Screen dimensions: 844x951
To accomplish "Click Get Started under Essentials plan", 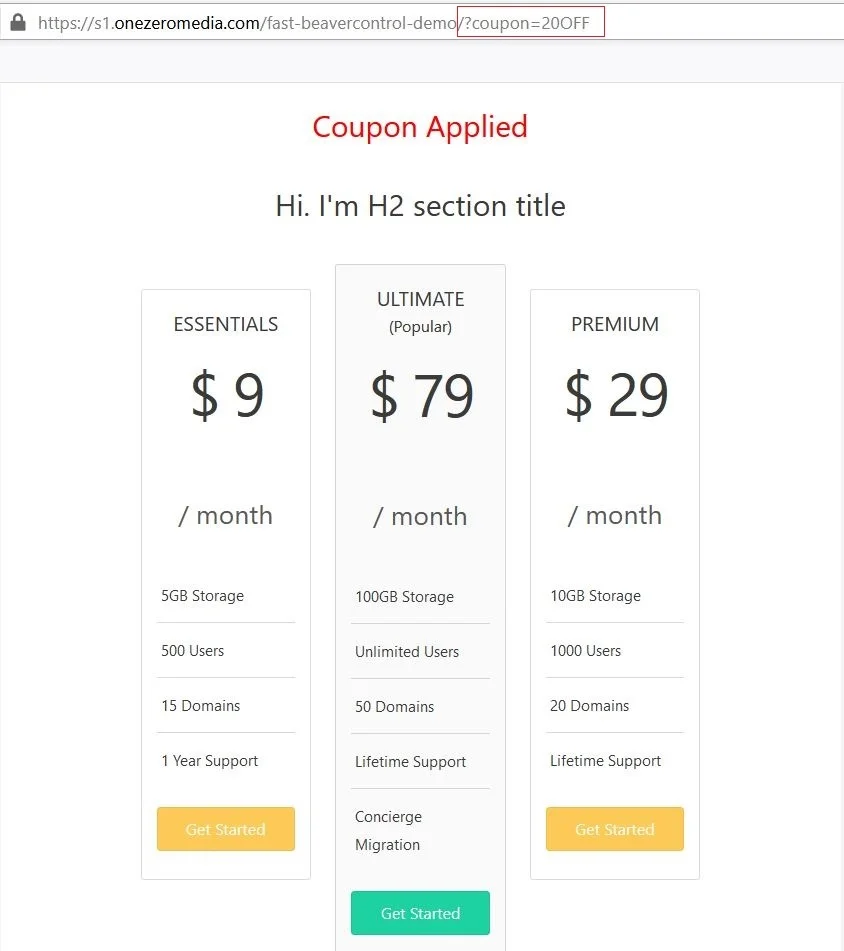I will click(226, 829).
